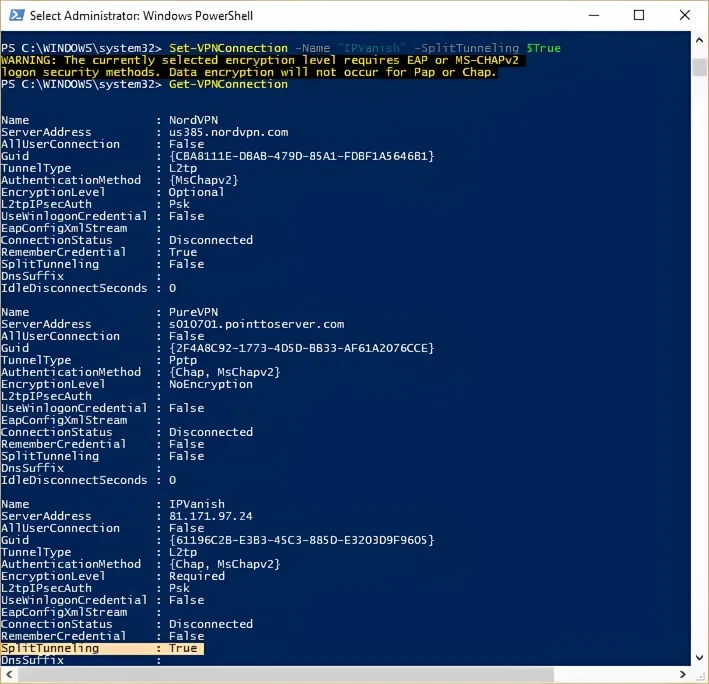Close the PowerShell window
This screenshot has width=709, height=684.
(x=685, y=15)
